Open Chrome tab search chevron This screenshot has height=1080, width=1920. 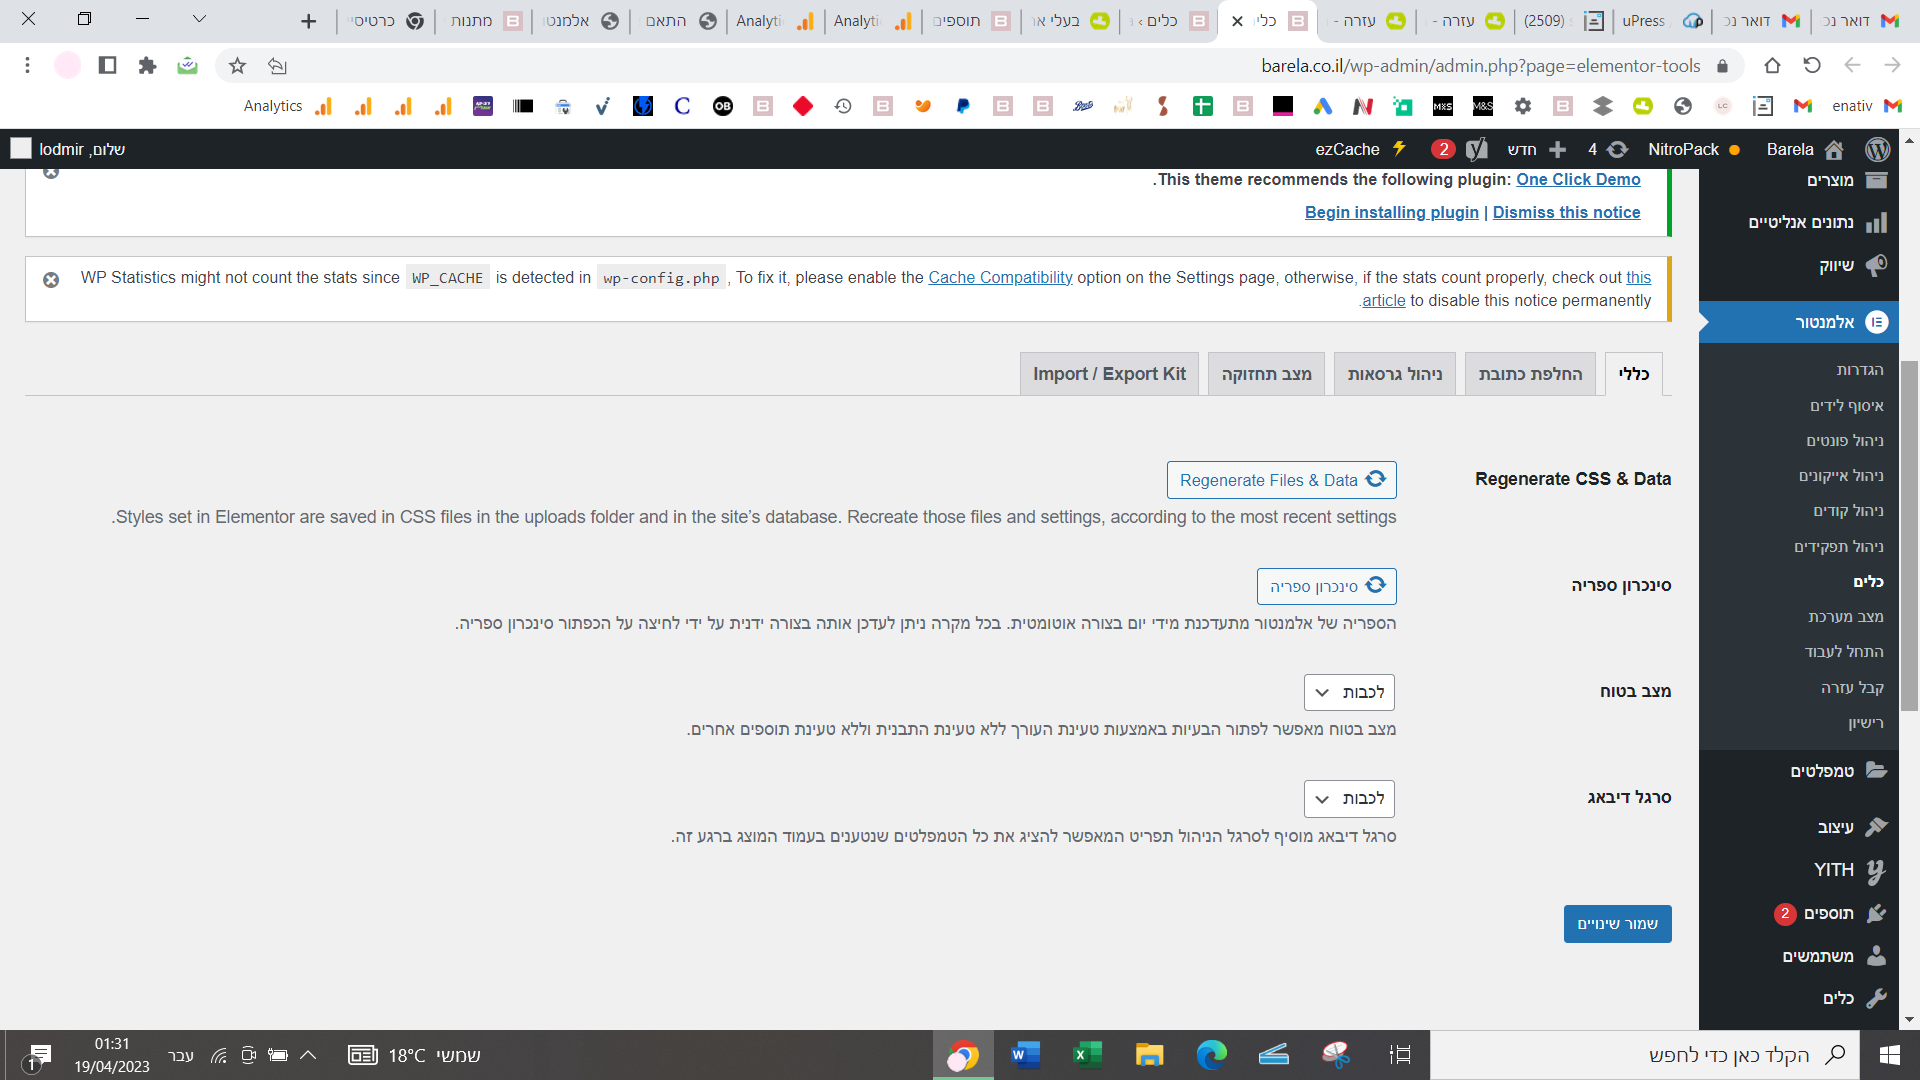(199, 19)
